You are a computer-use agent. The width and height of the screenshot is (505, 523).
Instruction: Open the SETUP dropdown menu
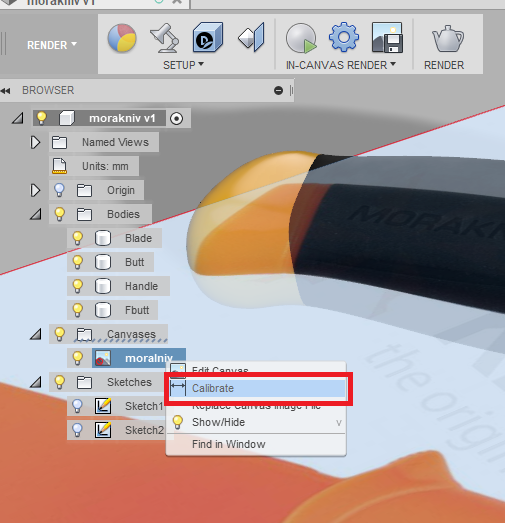(183, 65)
